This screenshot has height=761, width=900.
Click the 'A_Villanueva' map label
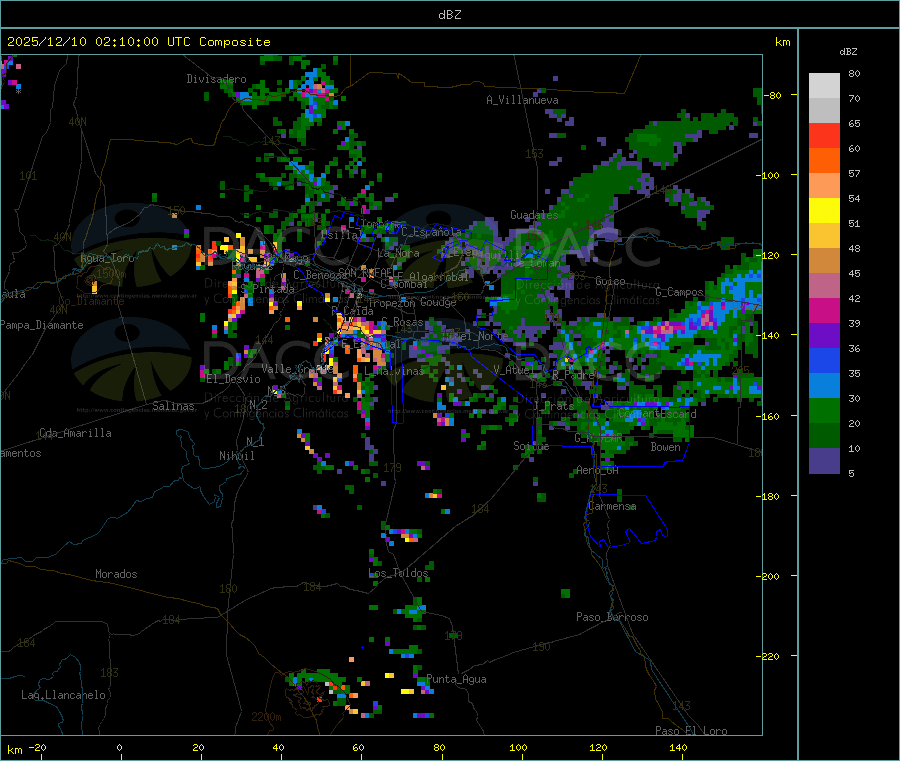tap(522, 100)
